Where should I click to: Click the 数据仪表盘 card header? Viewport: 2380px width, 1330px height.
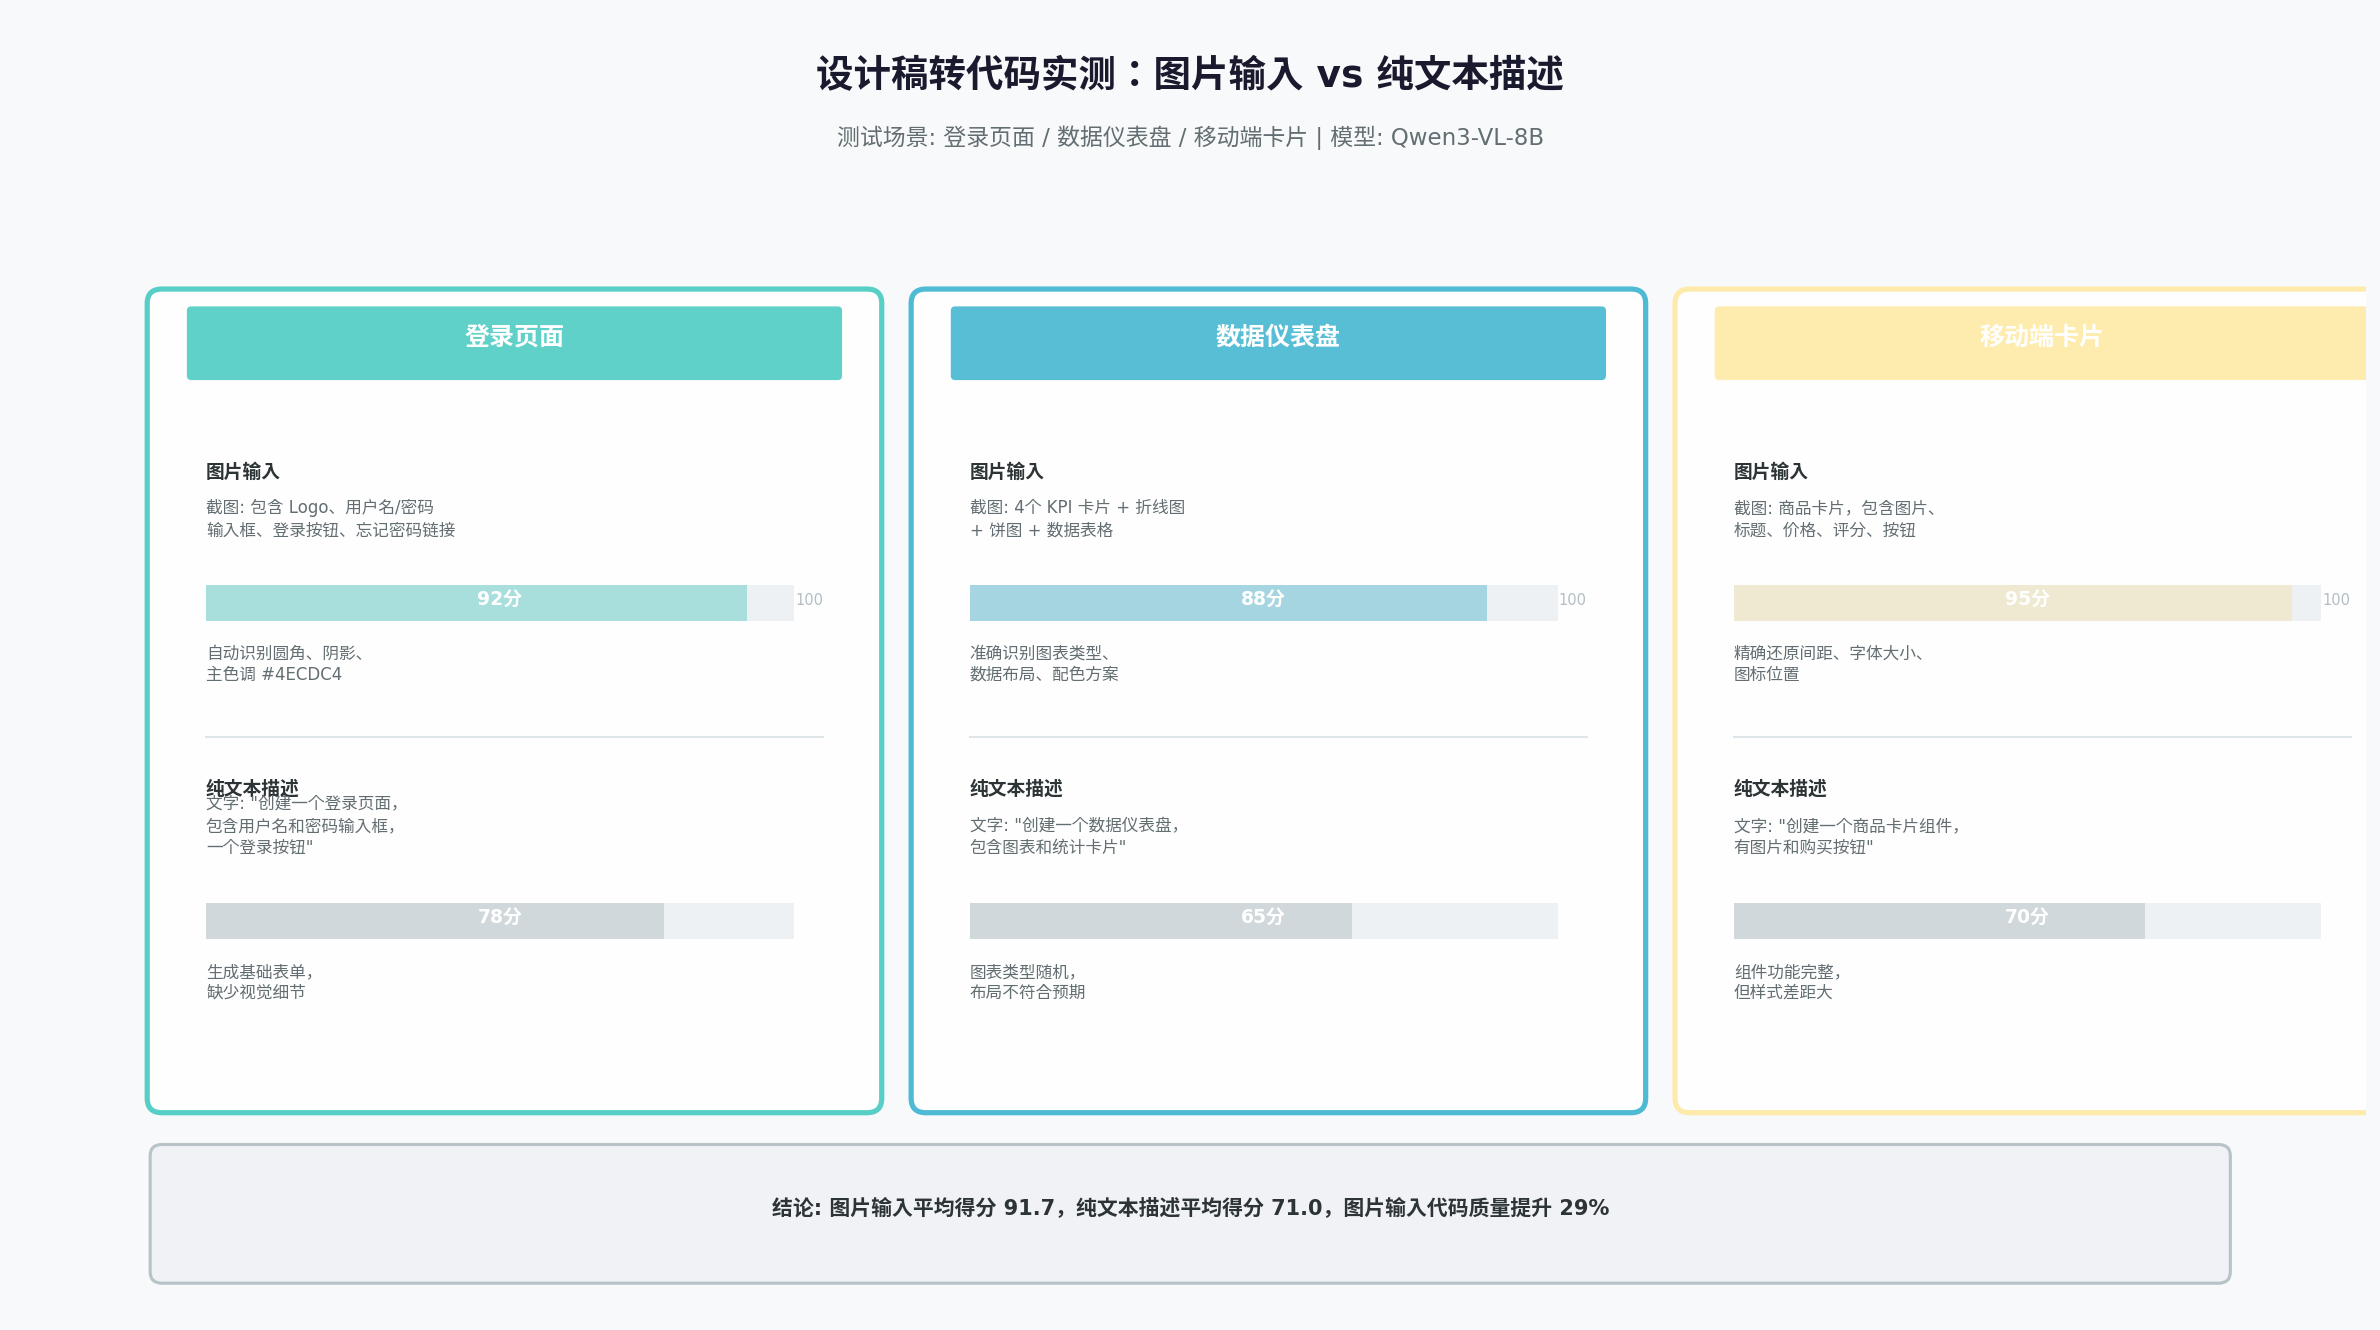tap(1278, 343)
